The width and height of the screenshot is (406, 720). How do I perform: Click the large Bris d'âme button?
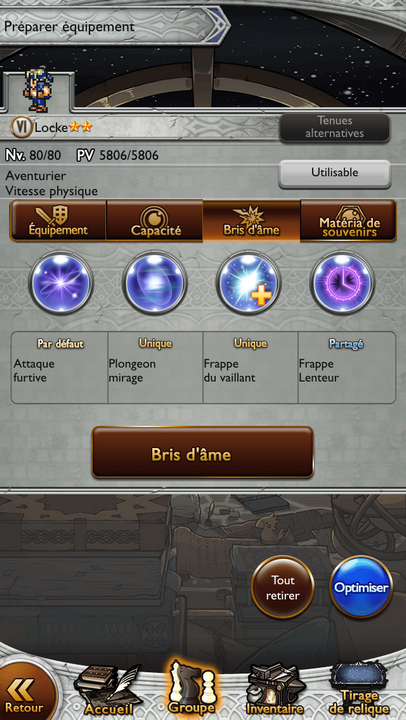click(203, 452)
